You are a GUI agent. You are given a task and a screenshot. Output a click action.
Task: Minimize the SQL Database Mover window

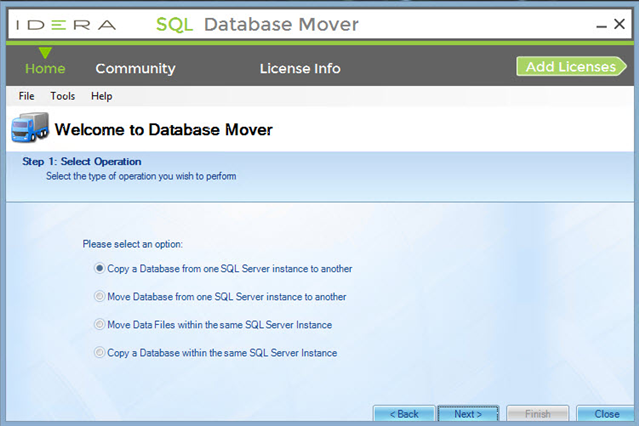601,26
